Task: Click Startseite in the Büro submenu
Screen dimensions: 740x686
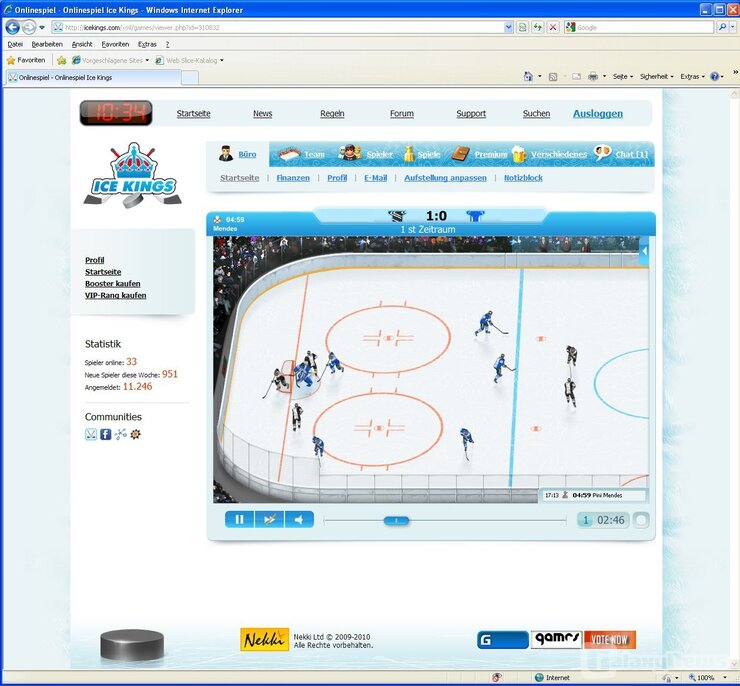Action: pos(239,178)
